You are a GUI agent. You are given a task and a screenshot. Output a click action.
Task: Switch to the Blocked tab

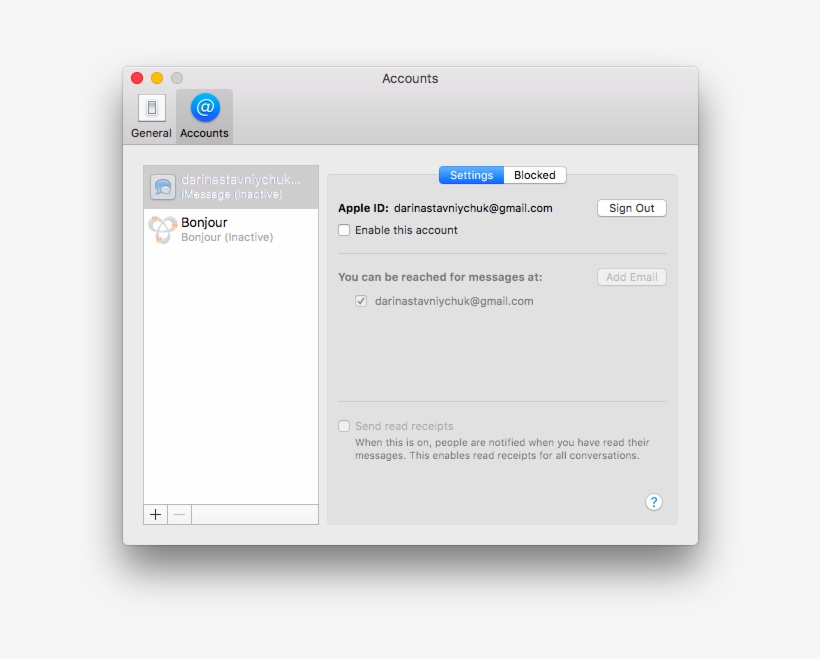(x=535, y=174)
